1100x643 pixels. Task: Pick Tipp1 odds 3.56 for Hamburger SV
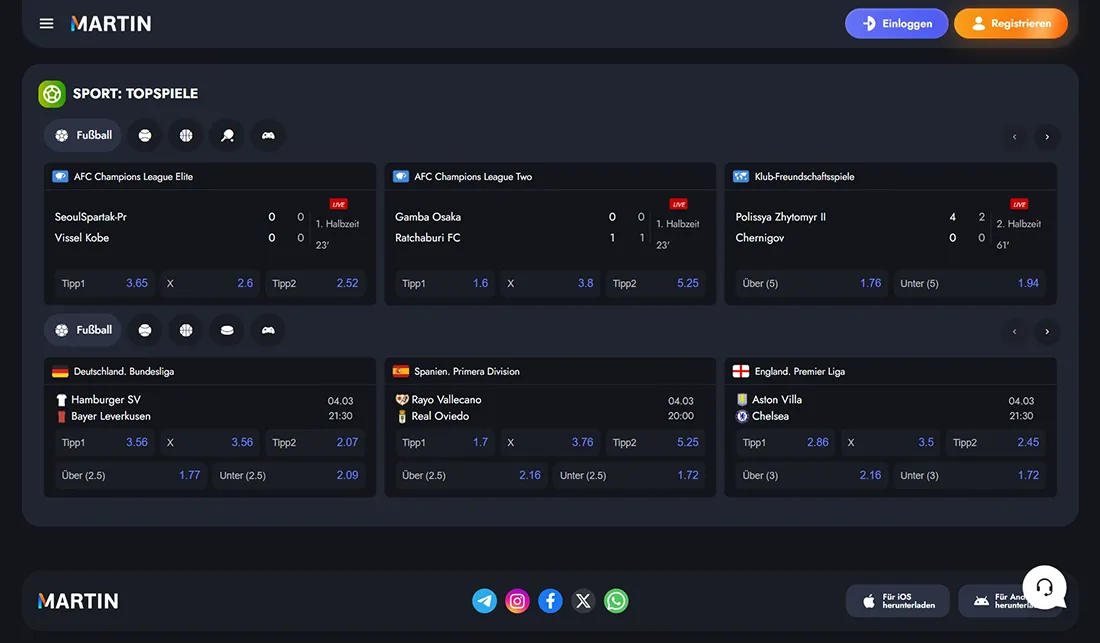click(104, 442)
